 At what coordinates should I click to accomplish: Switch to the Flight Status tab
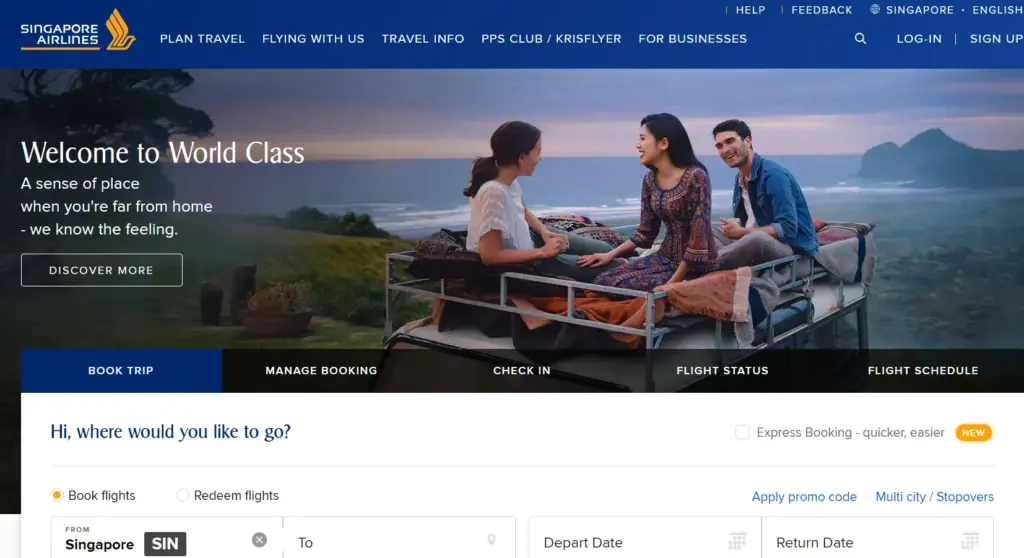coord(722,370)
